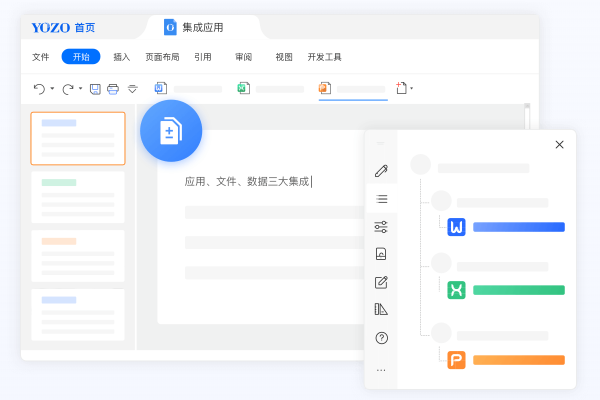Select the pencil edit tool in side panel
The image size is (600, 400).
coord(381,171)
